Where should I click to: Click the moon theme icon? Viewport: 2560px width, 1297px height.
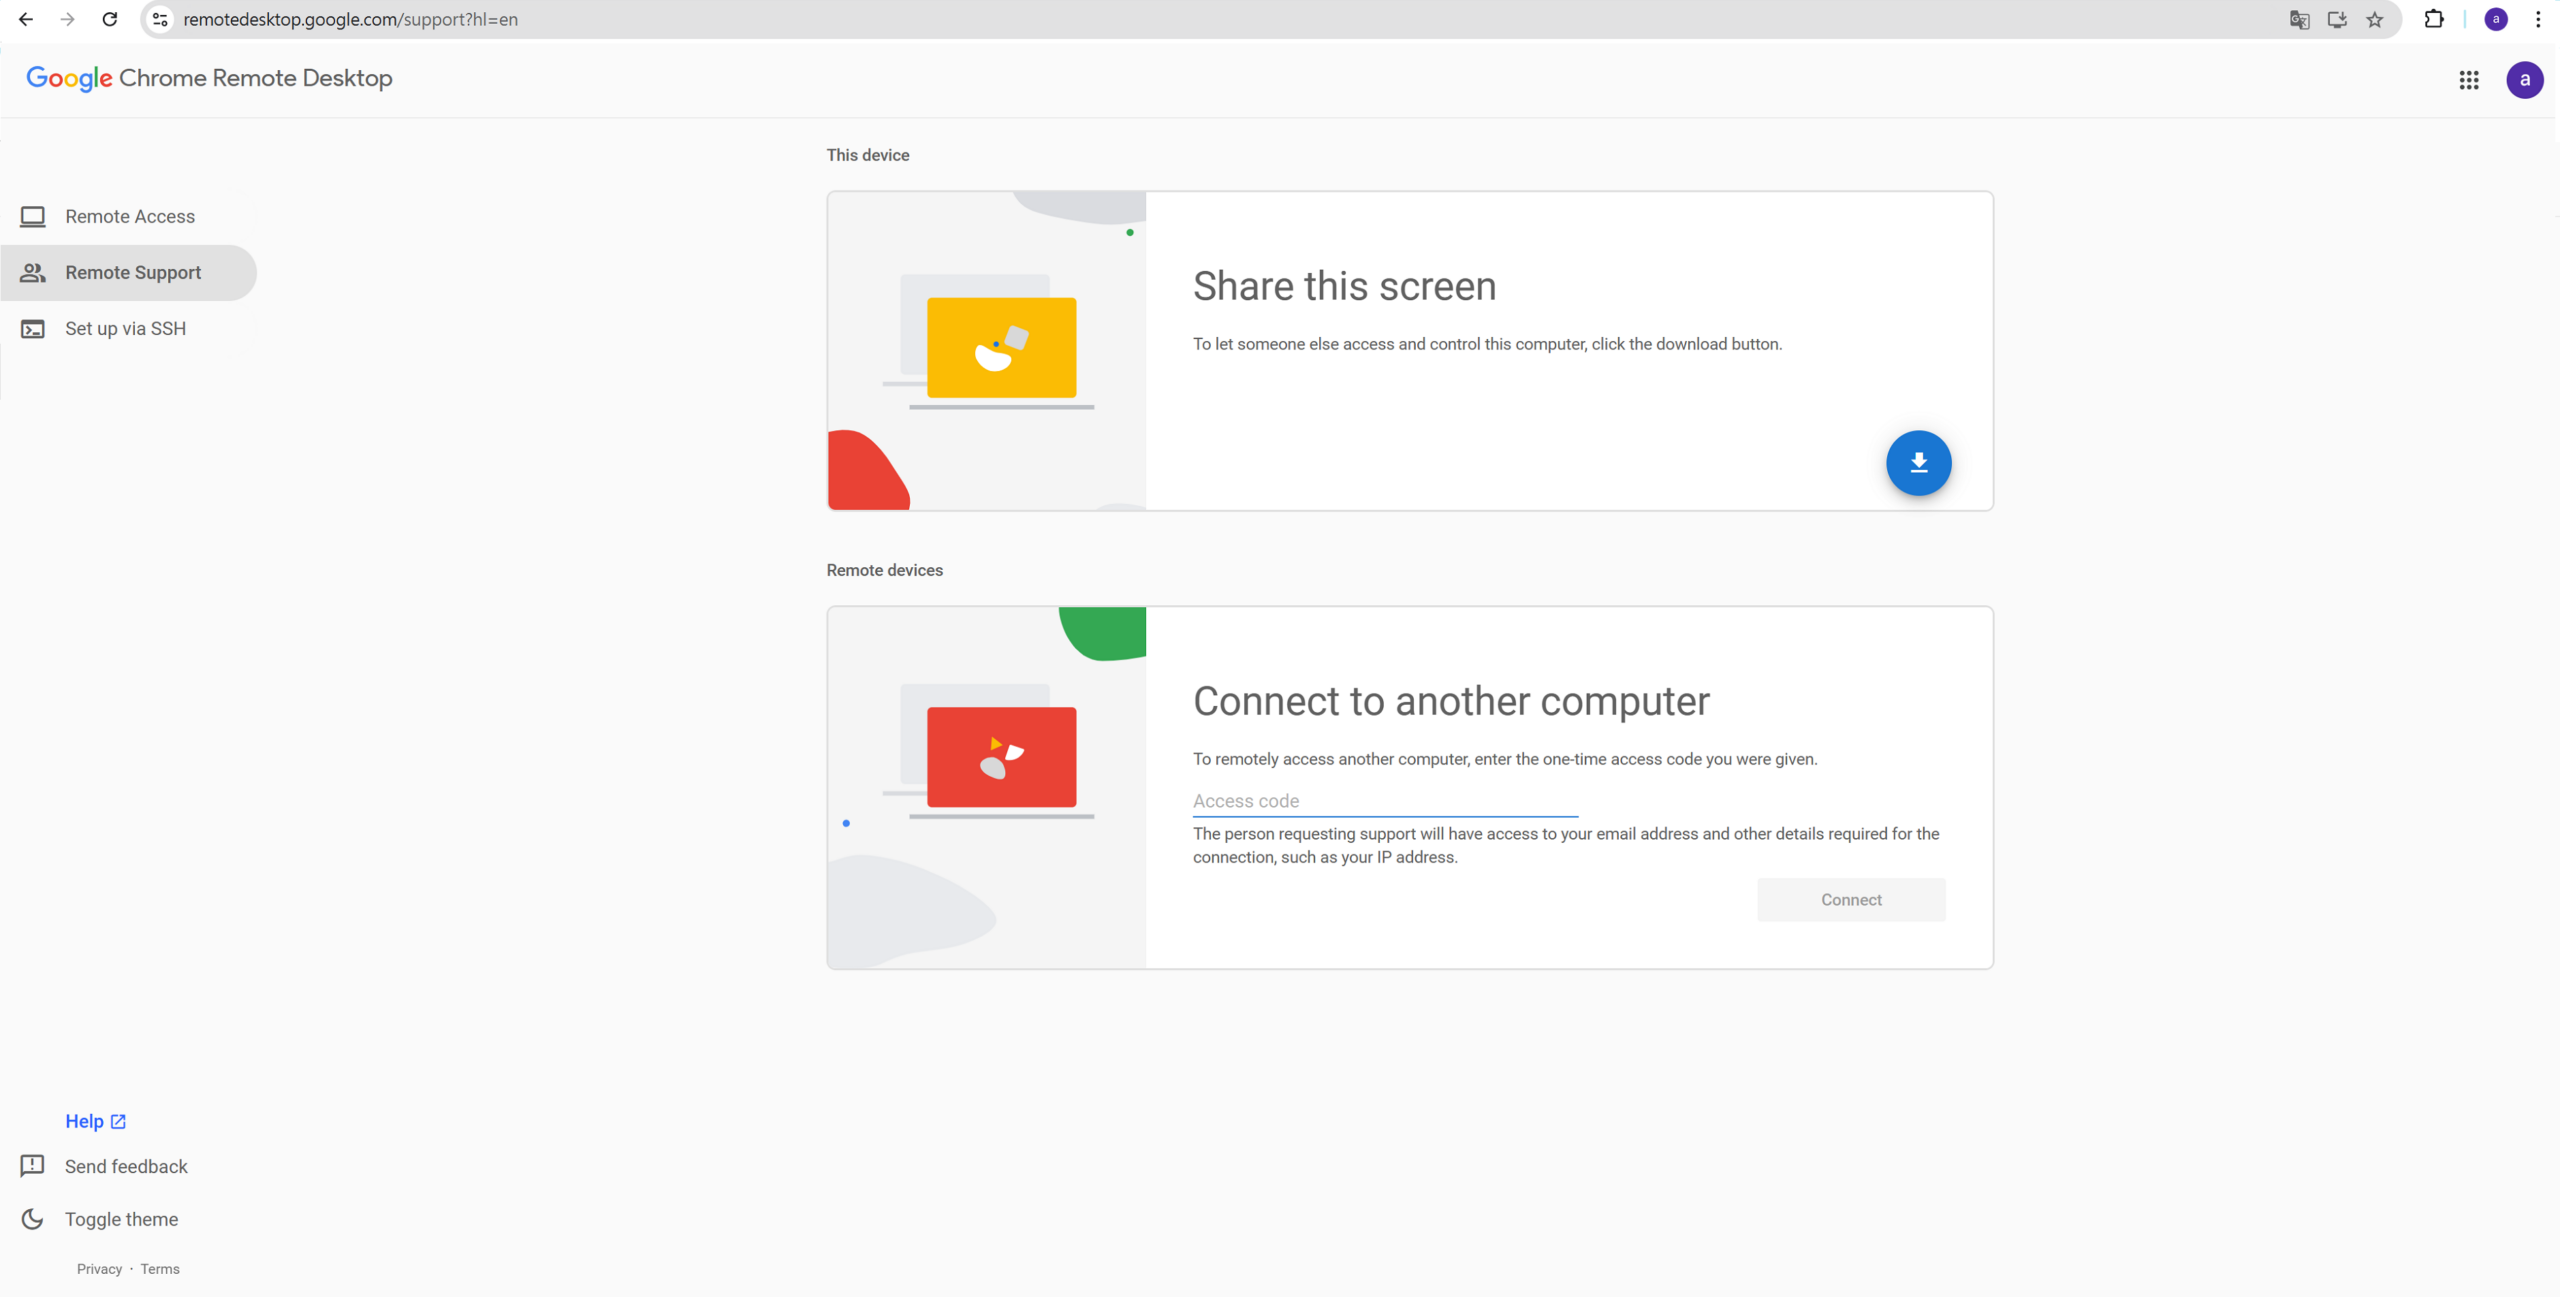pyautogui.click(x=33, y=1219)
